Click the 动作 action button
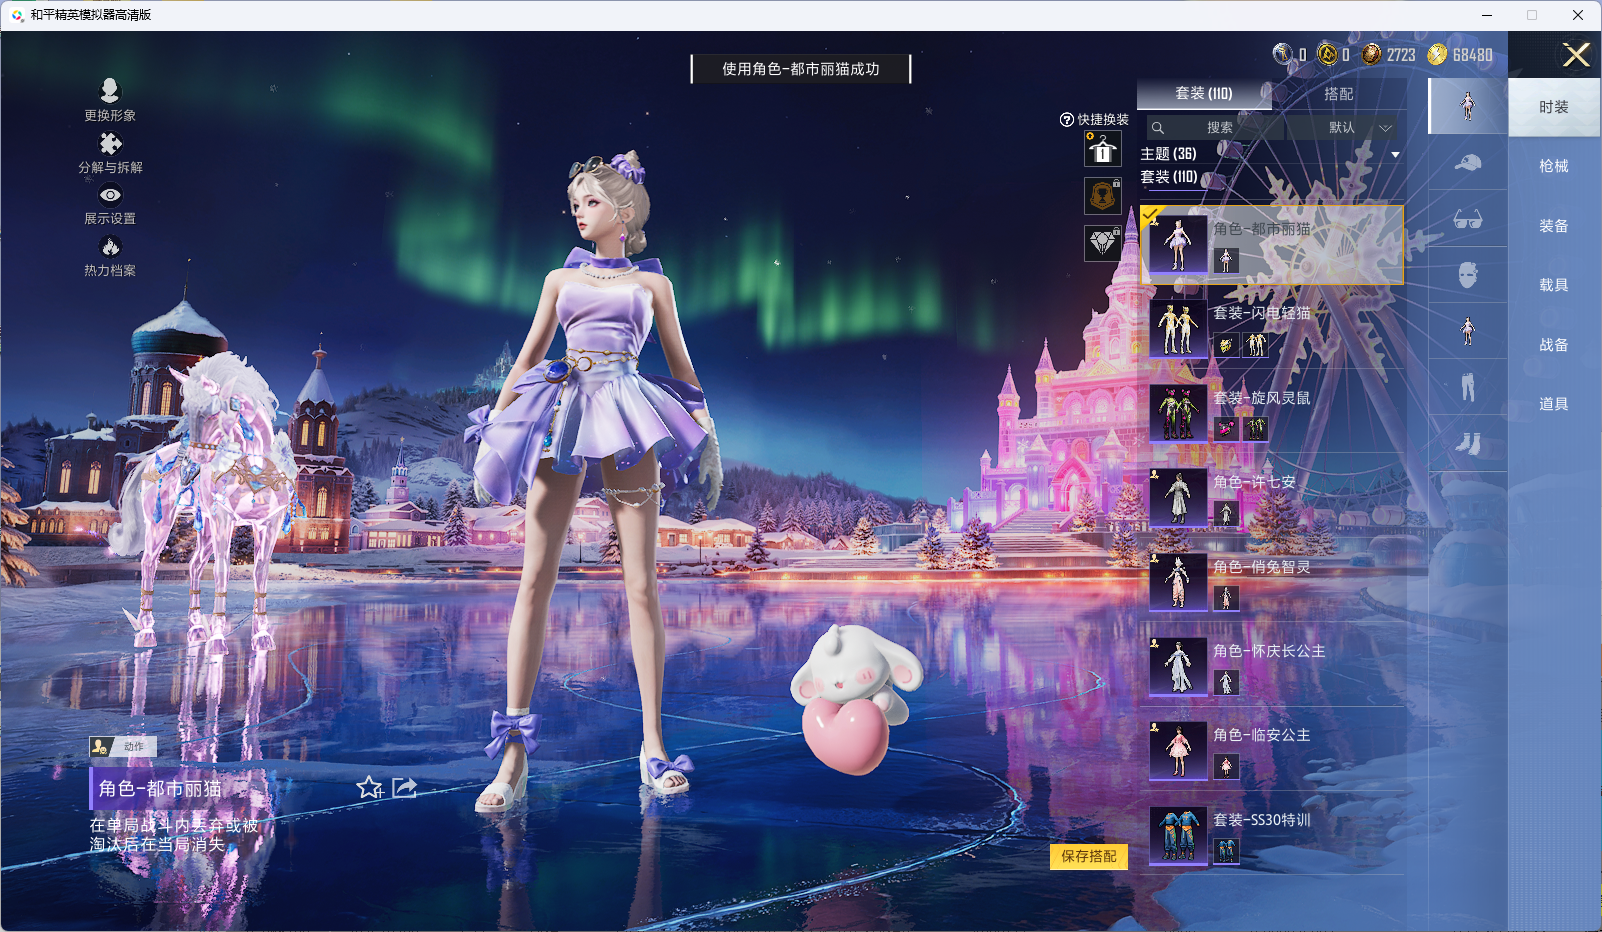Image resolution: width=1602 pixels, height=932 pixels. tap(123, 746)
